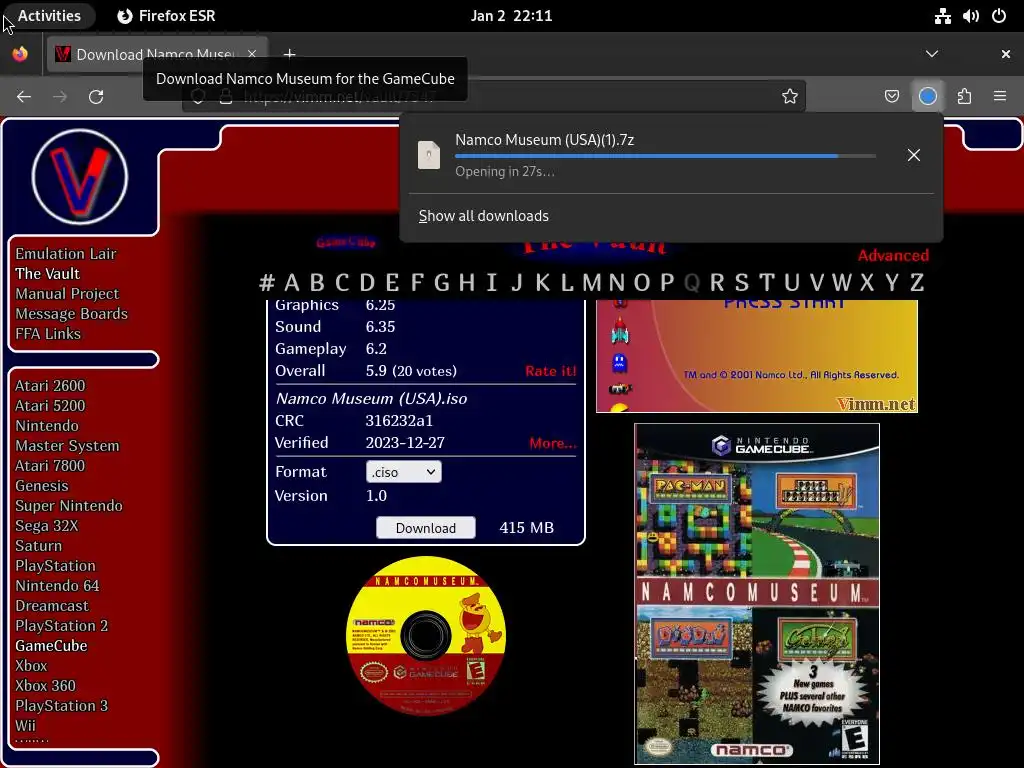Go back to the previous page
1024x768 pixels.
[x=24, y=97]
